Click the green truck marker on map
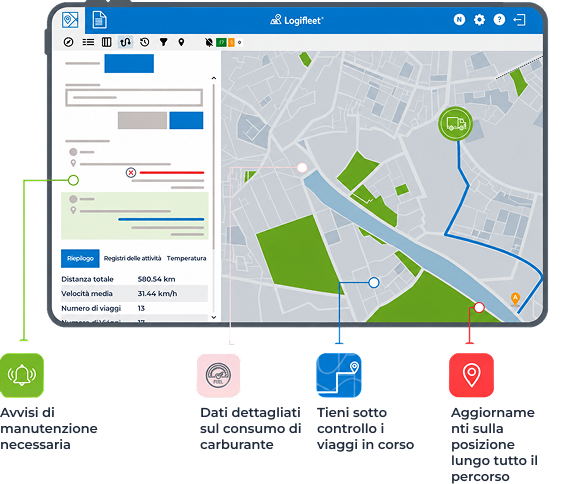 pos(456,124)
